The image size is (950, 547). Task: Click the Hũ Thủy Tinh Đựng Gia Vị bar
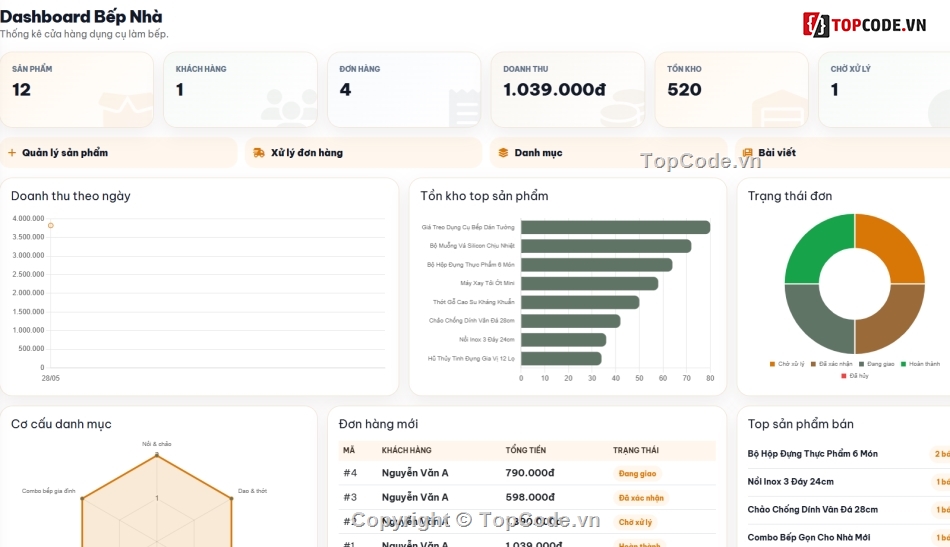561,359
